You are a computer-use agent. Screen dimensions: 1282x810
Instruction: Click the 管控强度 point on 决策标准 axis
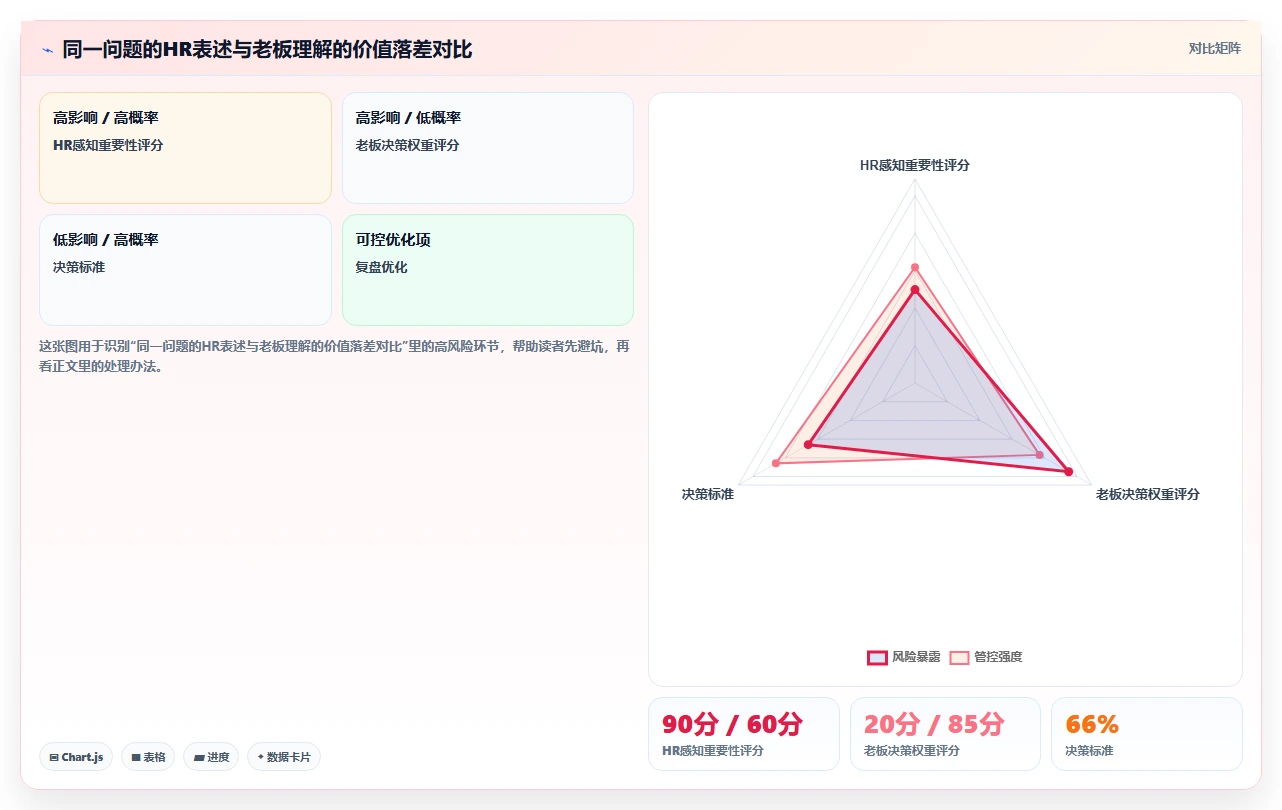click(776, 463)
